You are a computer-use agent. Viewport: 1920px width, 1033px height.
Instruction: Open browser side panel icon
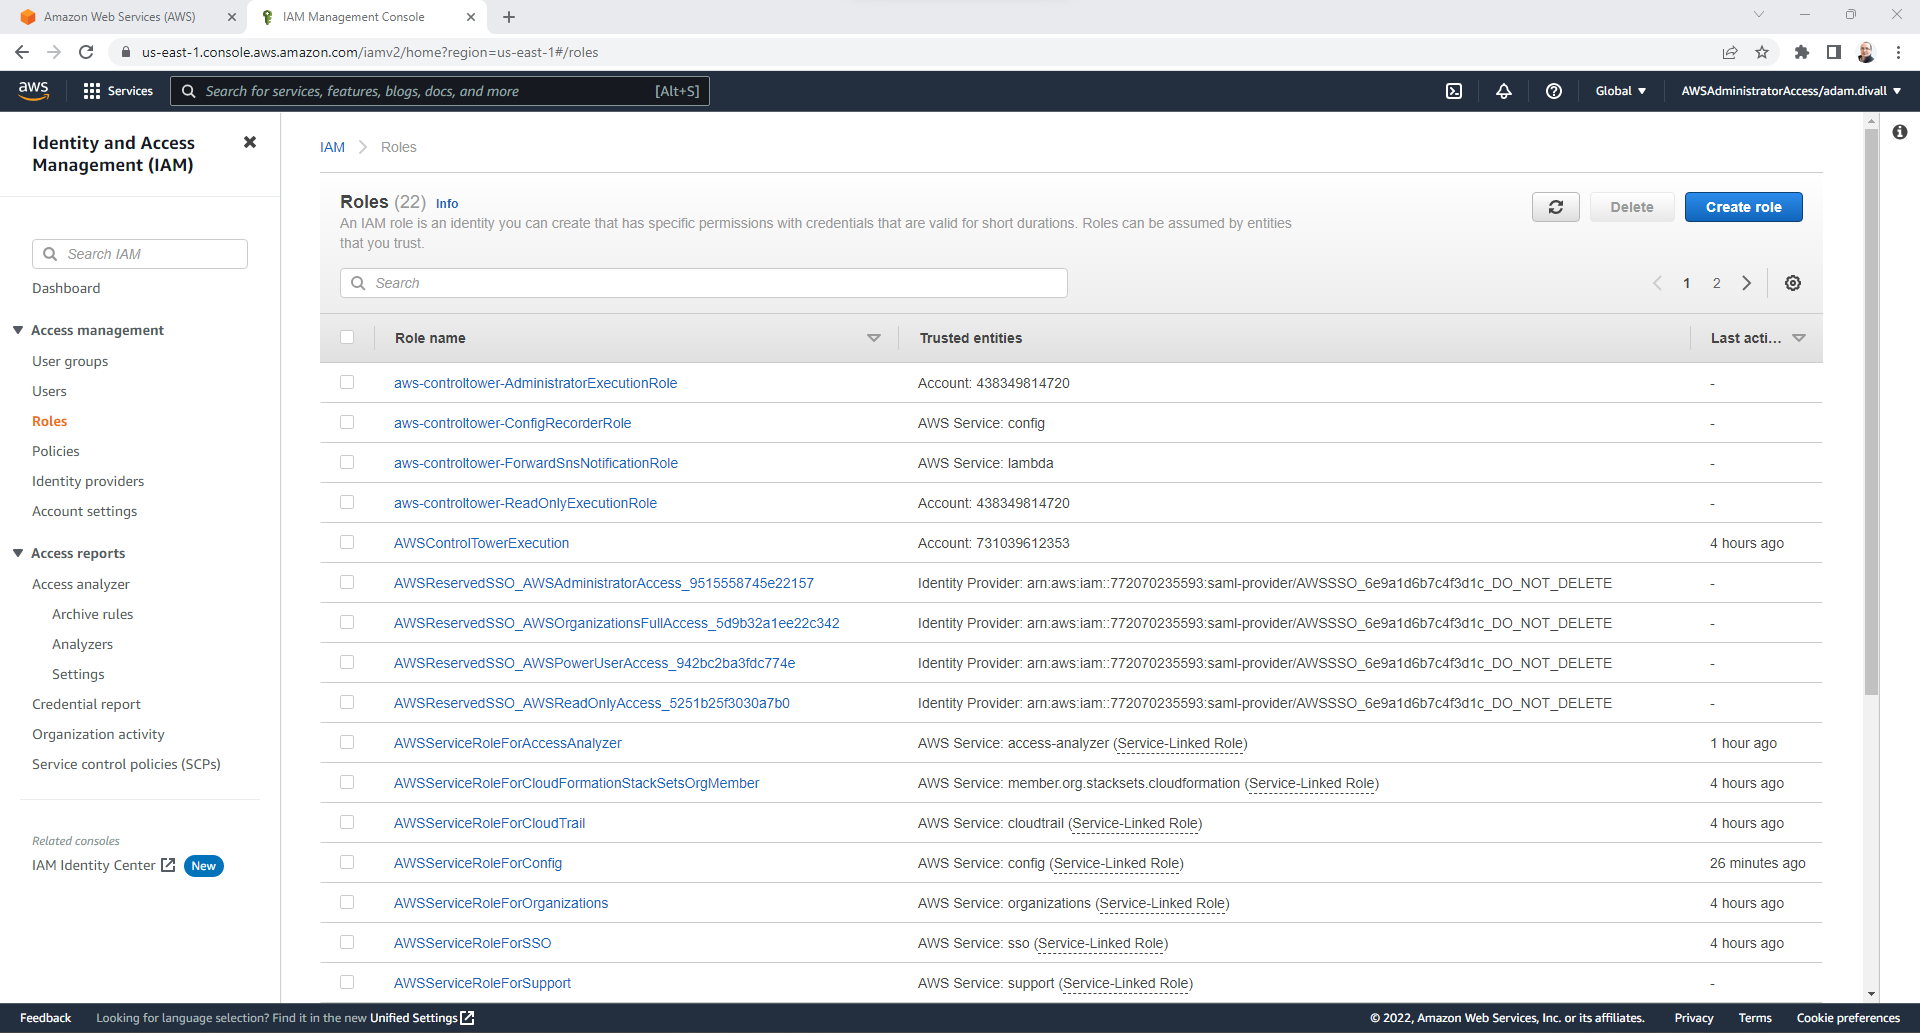point(1834,52)
